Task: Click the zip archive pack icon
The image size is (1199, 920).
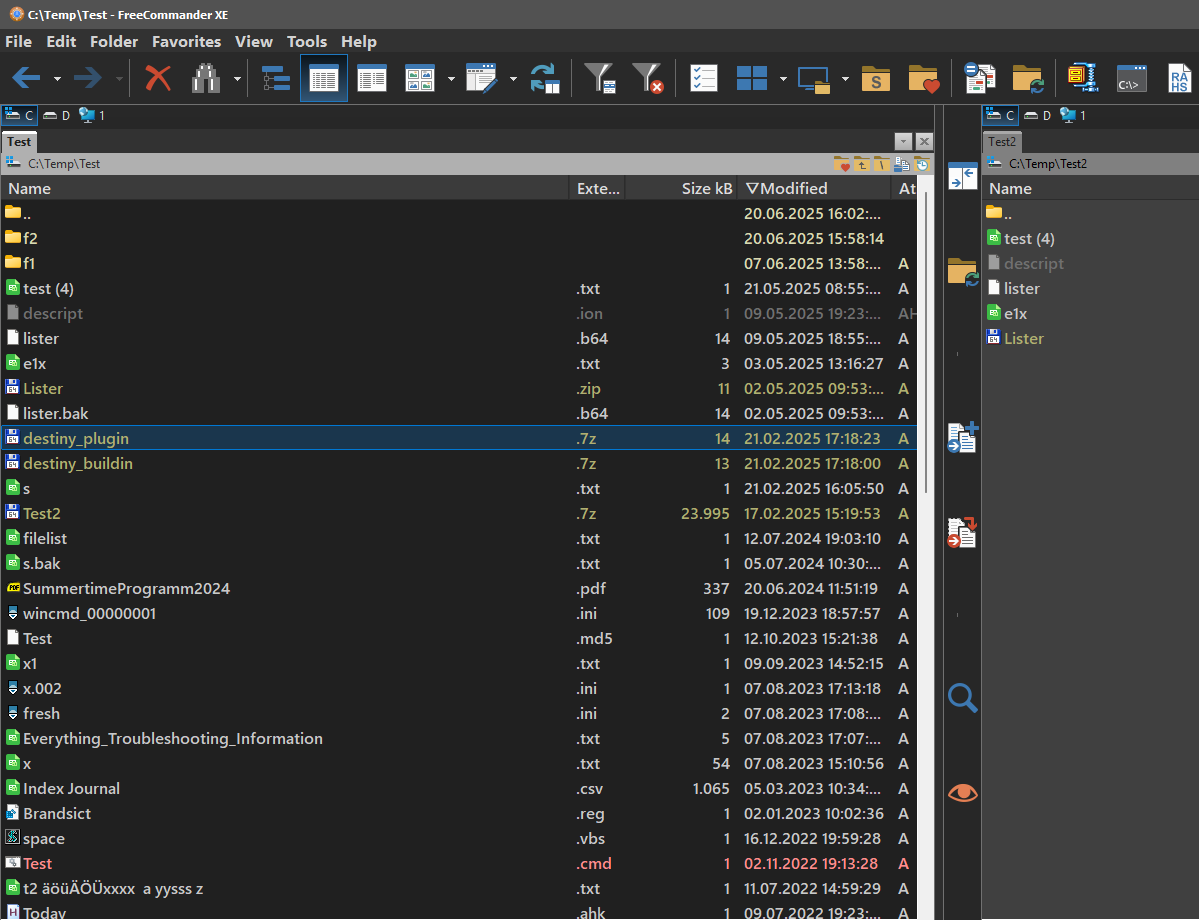Action: pyautogui.click(x=1081, y=78)
